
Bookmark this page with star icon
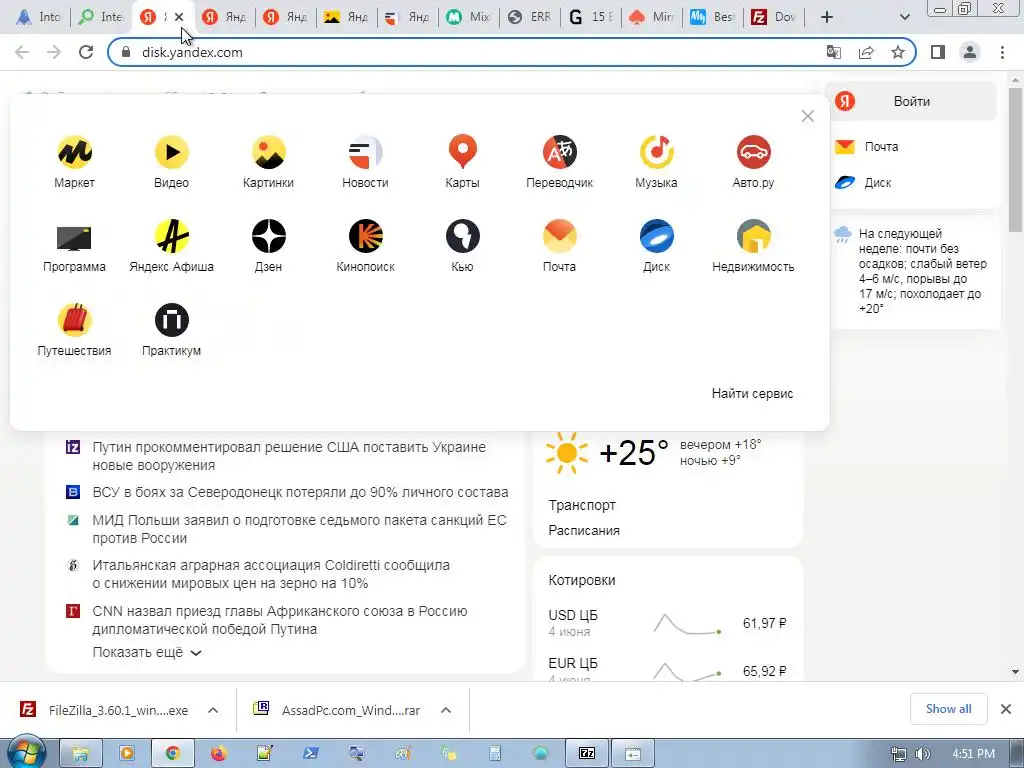(x=898, y=52)
